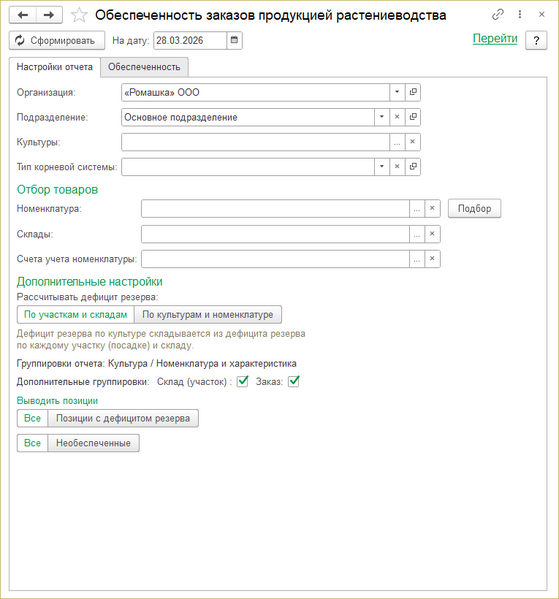This screenshot has height=599, width=559.
Task: Select Все next to Необеспеченные
Action: (32, 443)
